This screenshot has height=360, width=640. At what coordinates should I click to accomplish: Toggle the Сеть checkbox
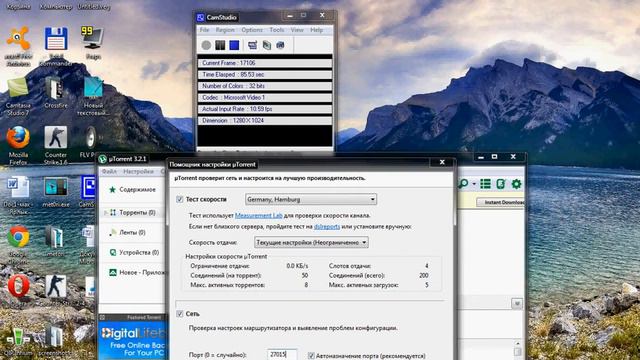click(180, 313)
